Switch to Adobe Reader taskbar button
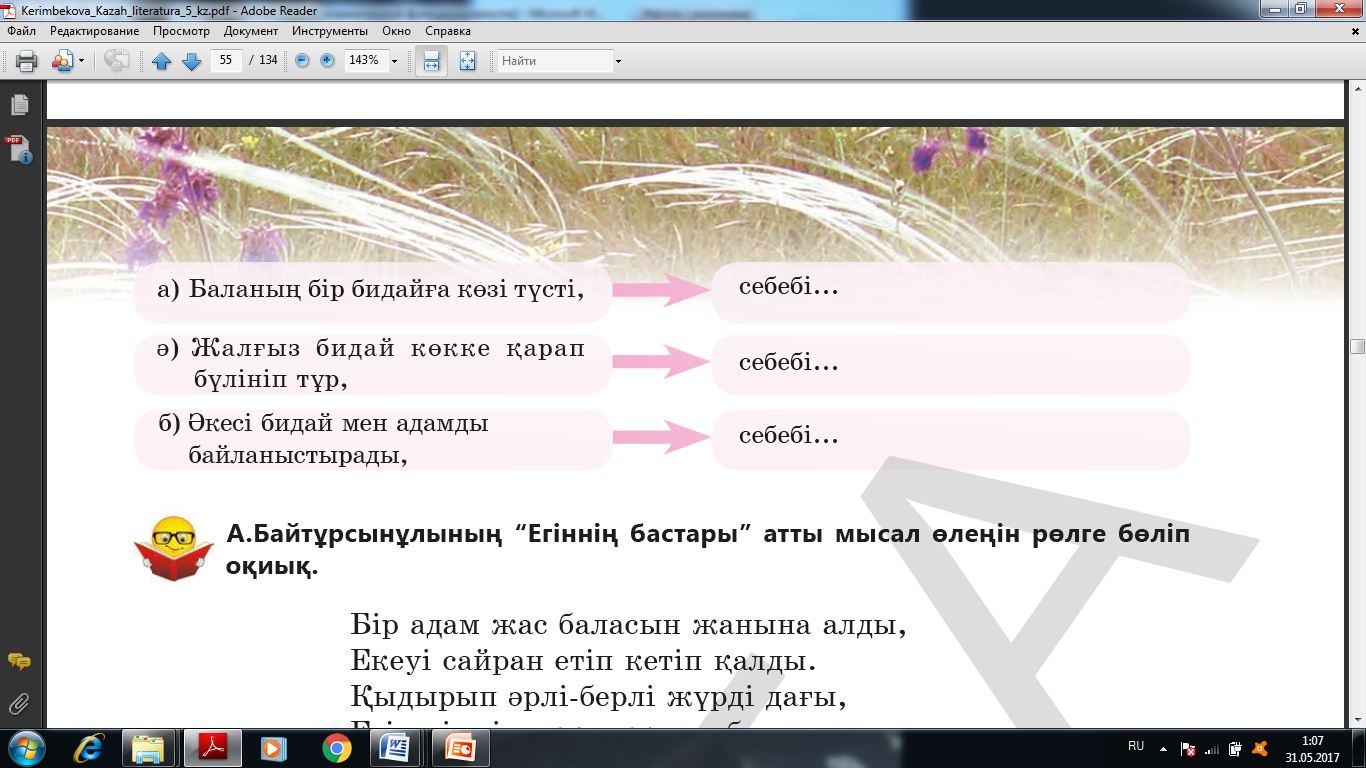This screenshot has width=1366, height=768. tap(212, 747)
